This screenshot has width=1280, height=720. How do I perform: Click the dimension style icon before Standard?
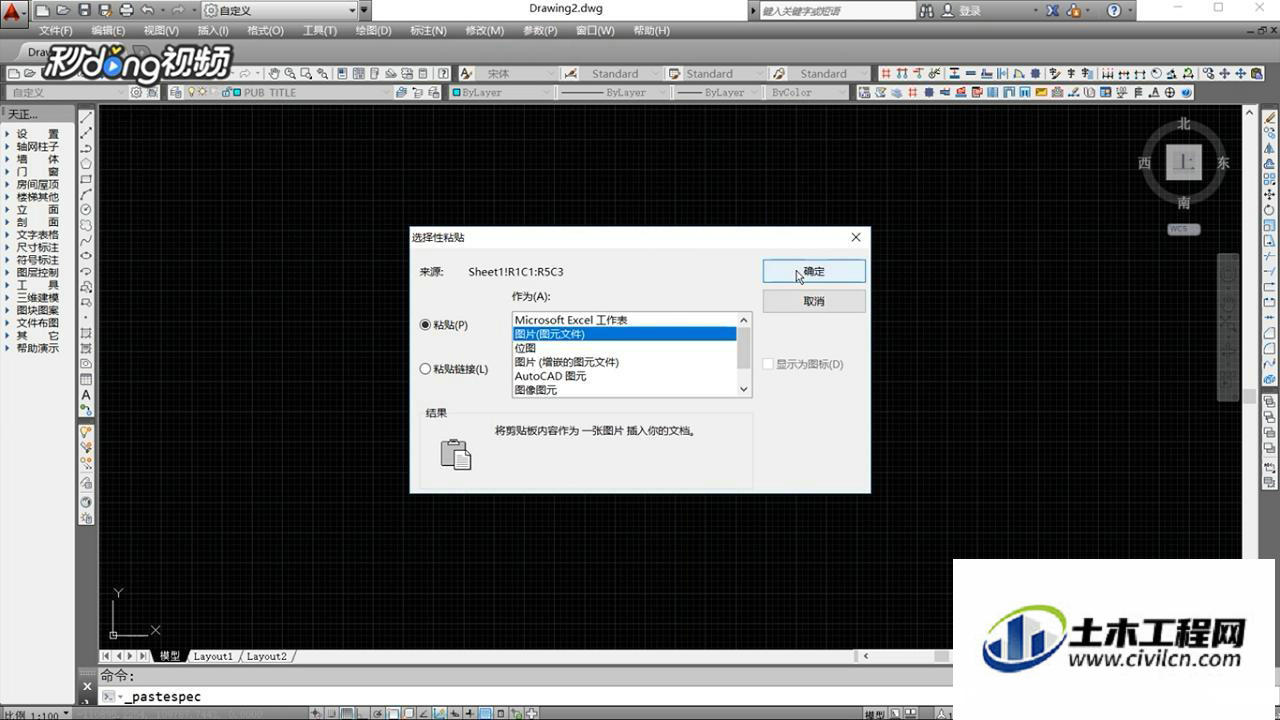[571, 74]
